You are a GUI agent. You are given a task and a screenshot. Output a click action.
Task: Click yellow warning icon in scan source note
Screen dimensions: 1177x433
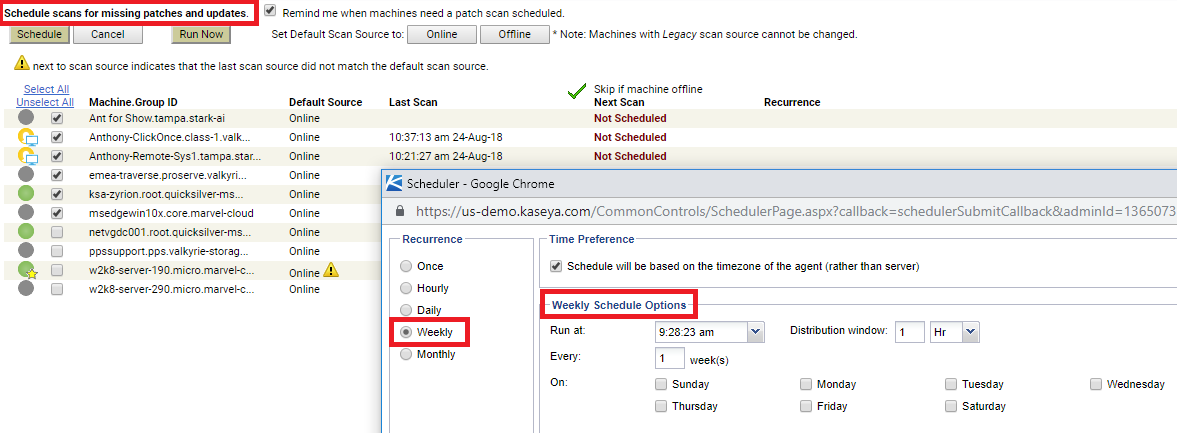pyautogui.click(x=22, y=63)
